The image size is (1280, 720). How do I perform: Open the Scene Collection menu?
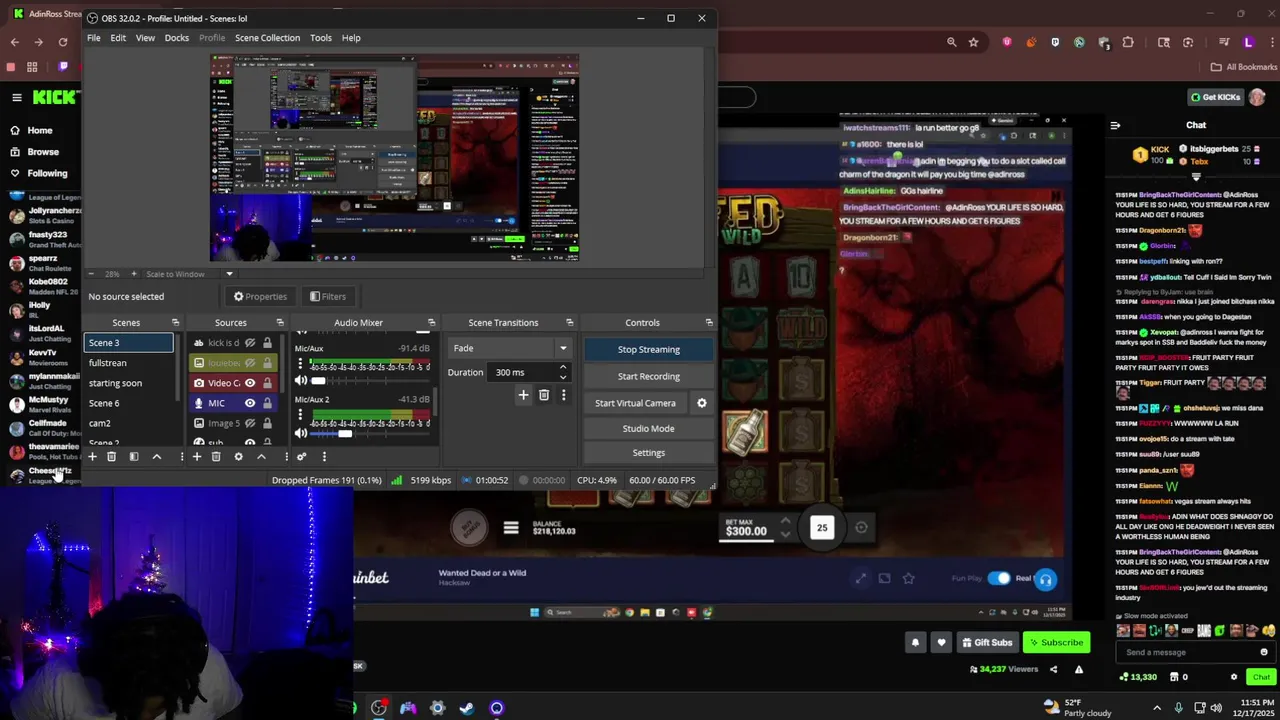point(267,38)
